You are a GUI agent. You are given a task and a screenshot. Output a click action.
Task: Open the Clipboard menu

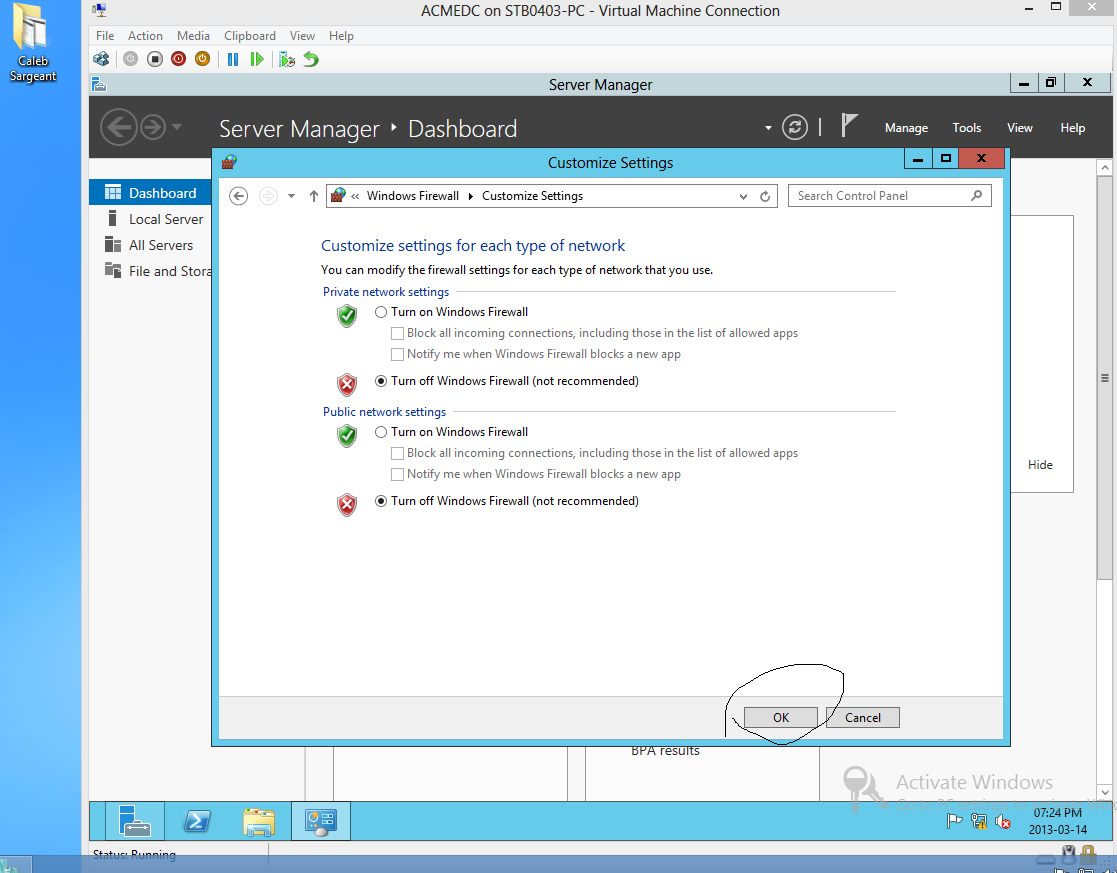250,36
